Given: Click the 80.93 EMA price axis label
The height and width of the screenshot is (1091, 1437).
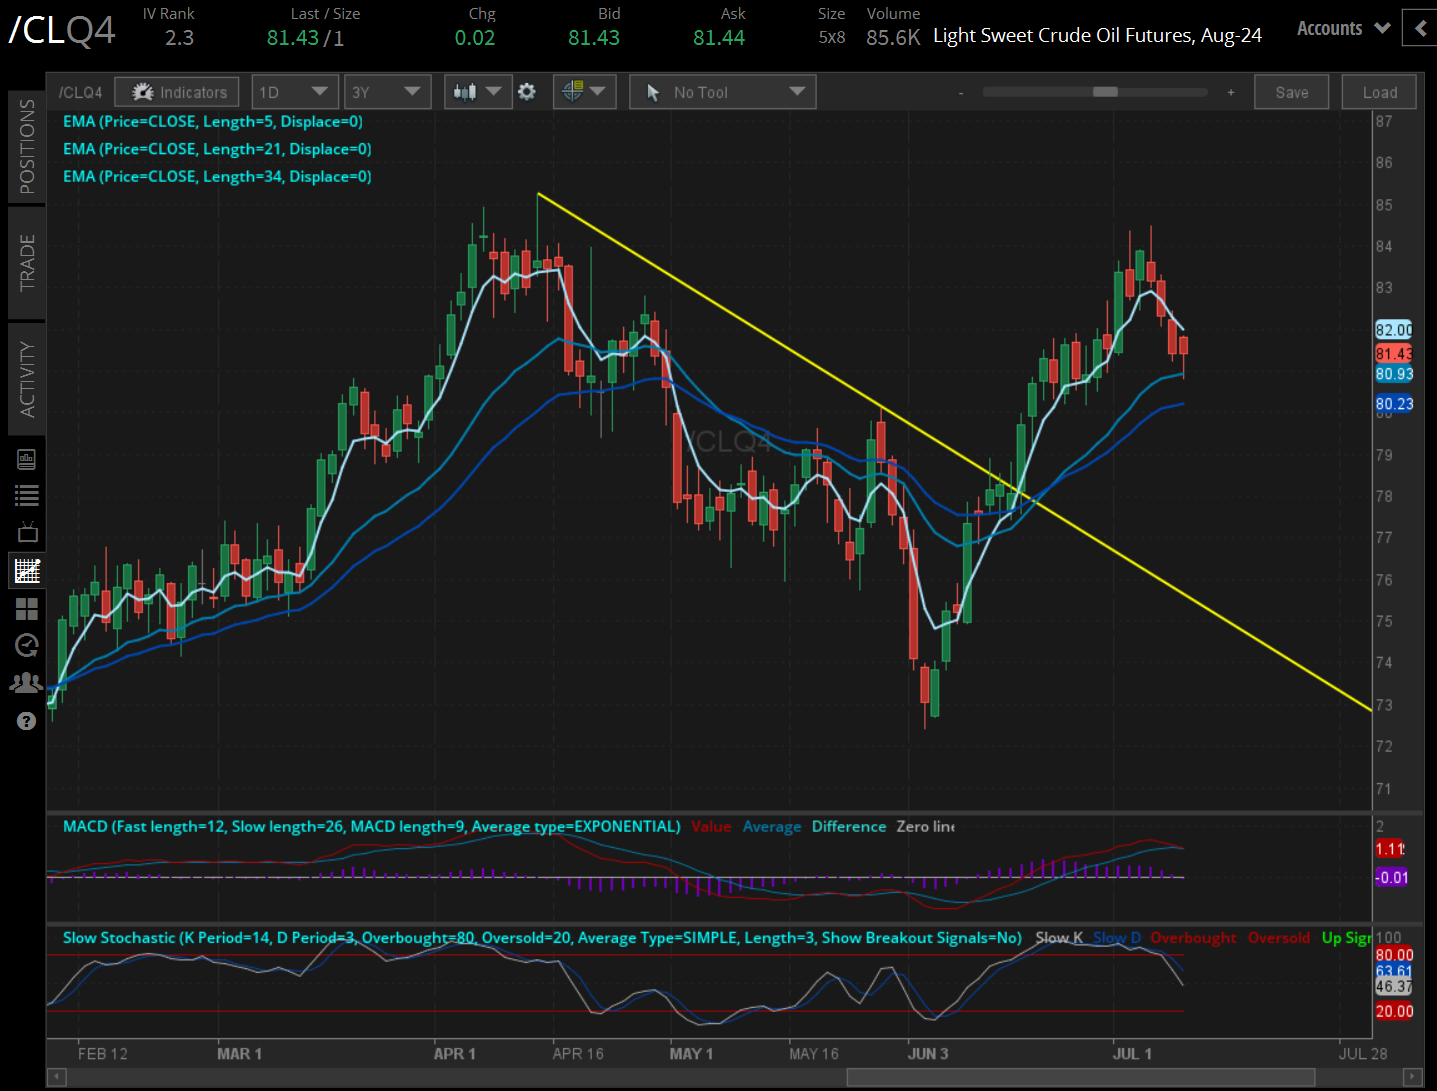Looking at the screenshot, I should pos(1394,374).
